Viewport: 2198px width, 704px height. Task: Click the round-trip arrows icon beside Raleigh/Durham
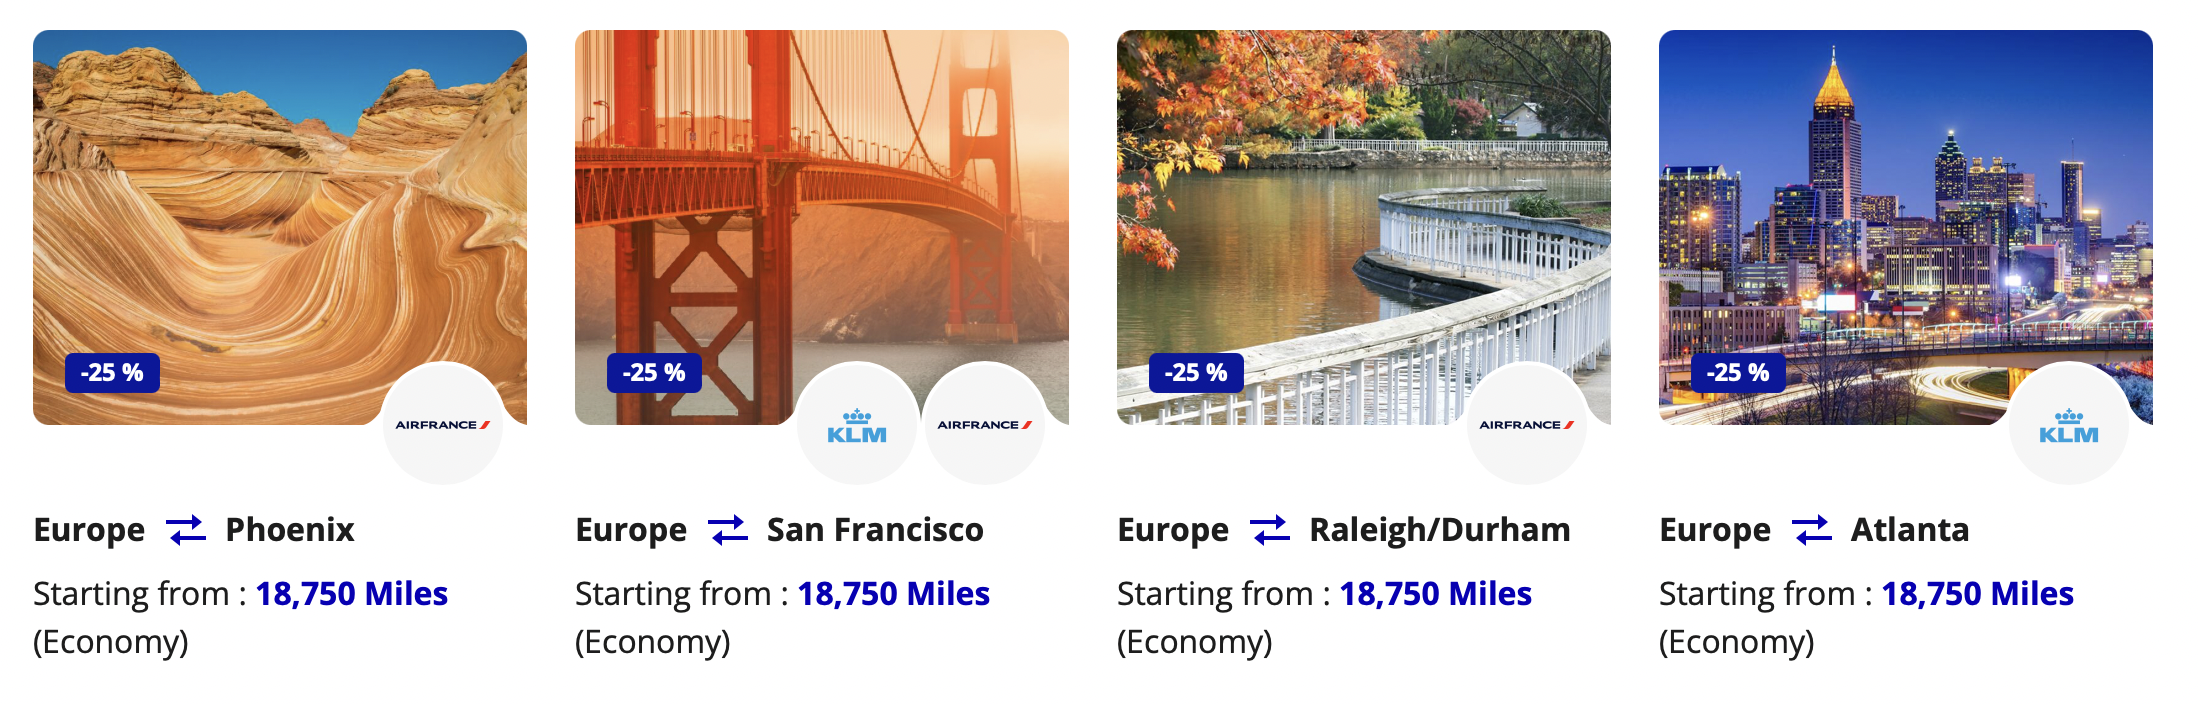(1270, 529)
